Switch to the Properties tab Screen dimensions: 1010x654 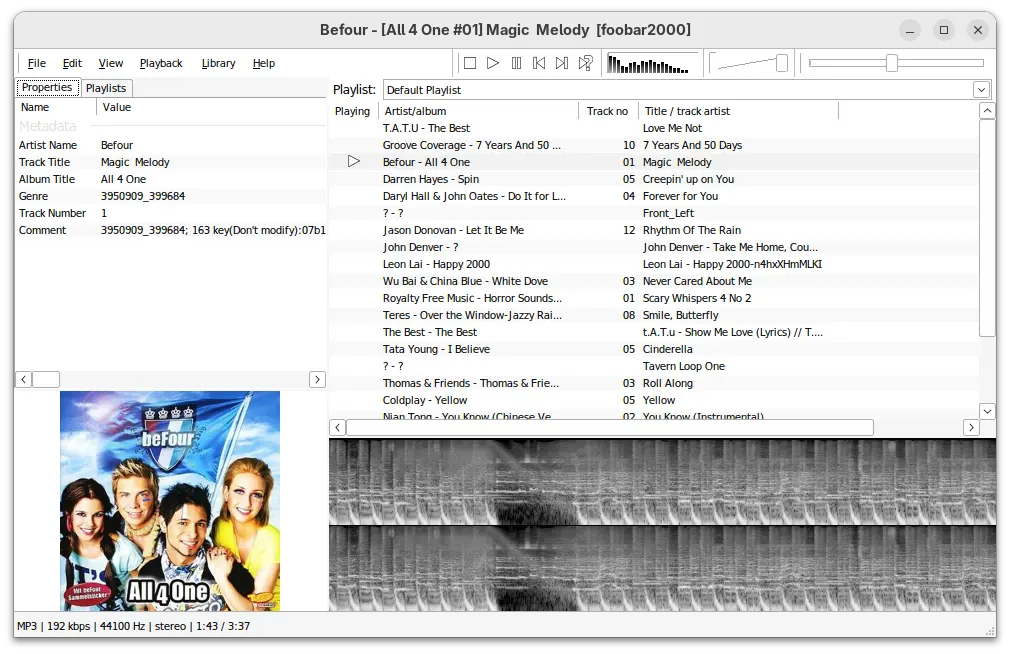pyautogui.click(x=47, y=88)
